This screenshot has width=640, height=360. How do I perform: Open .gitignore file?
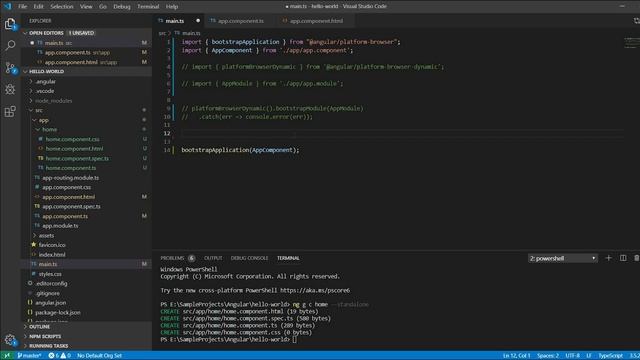[47, 293]
